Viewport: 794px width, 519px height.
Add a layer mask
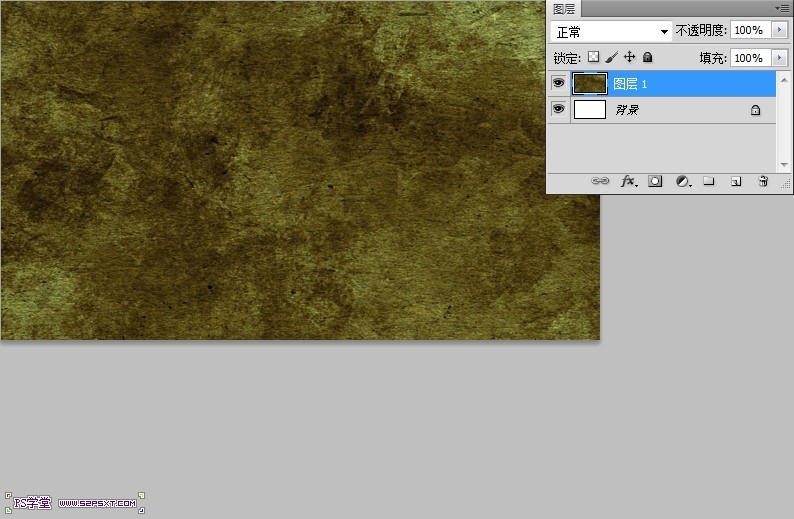(655, 181)
